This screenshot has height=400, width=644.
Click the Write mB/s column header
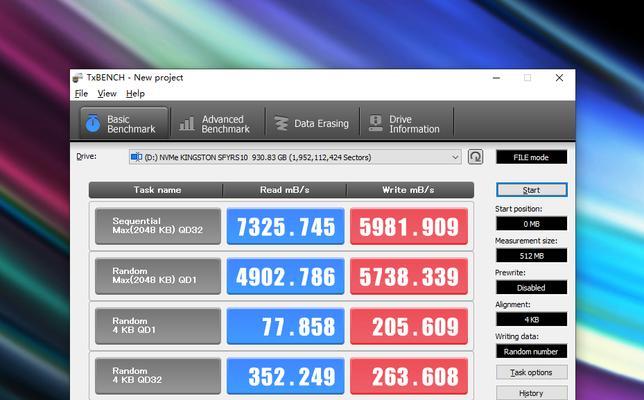(x=409, y=190)
